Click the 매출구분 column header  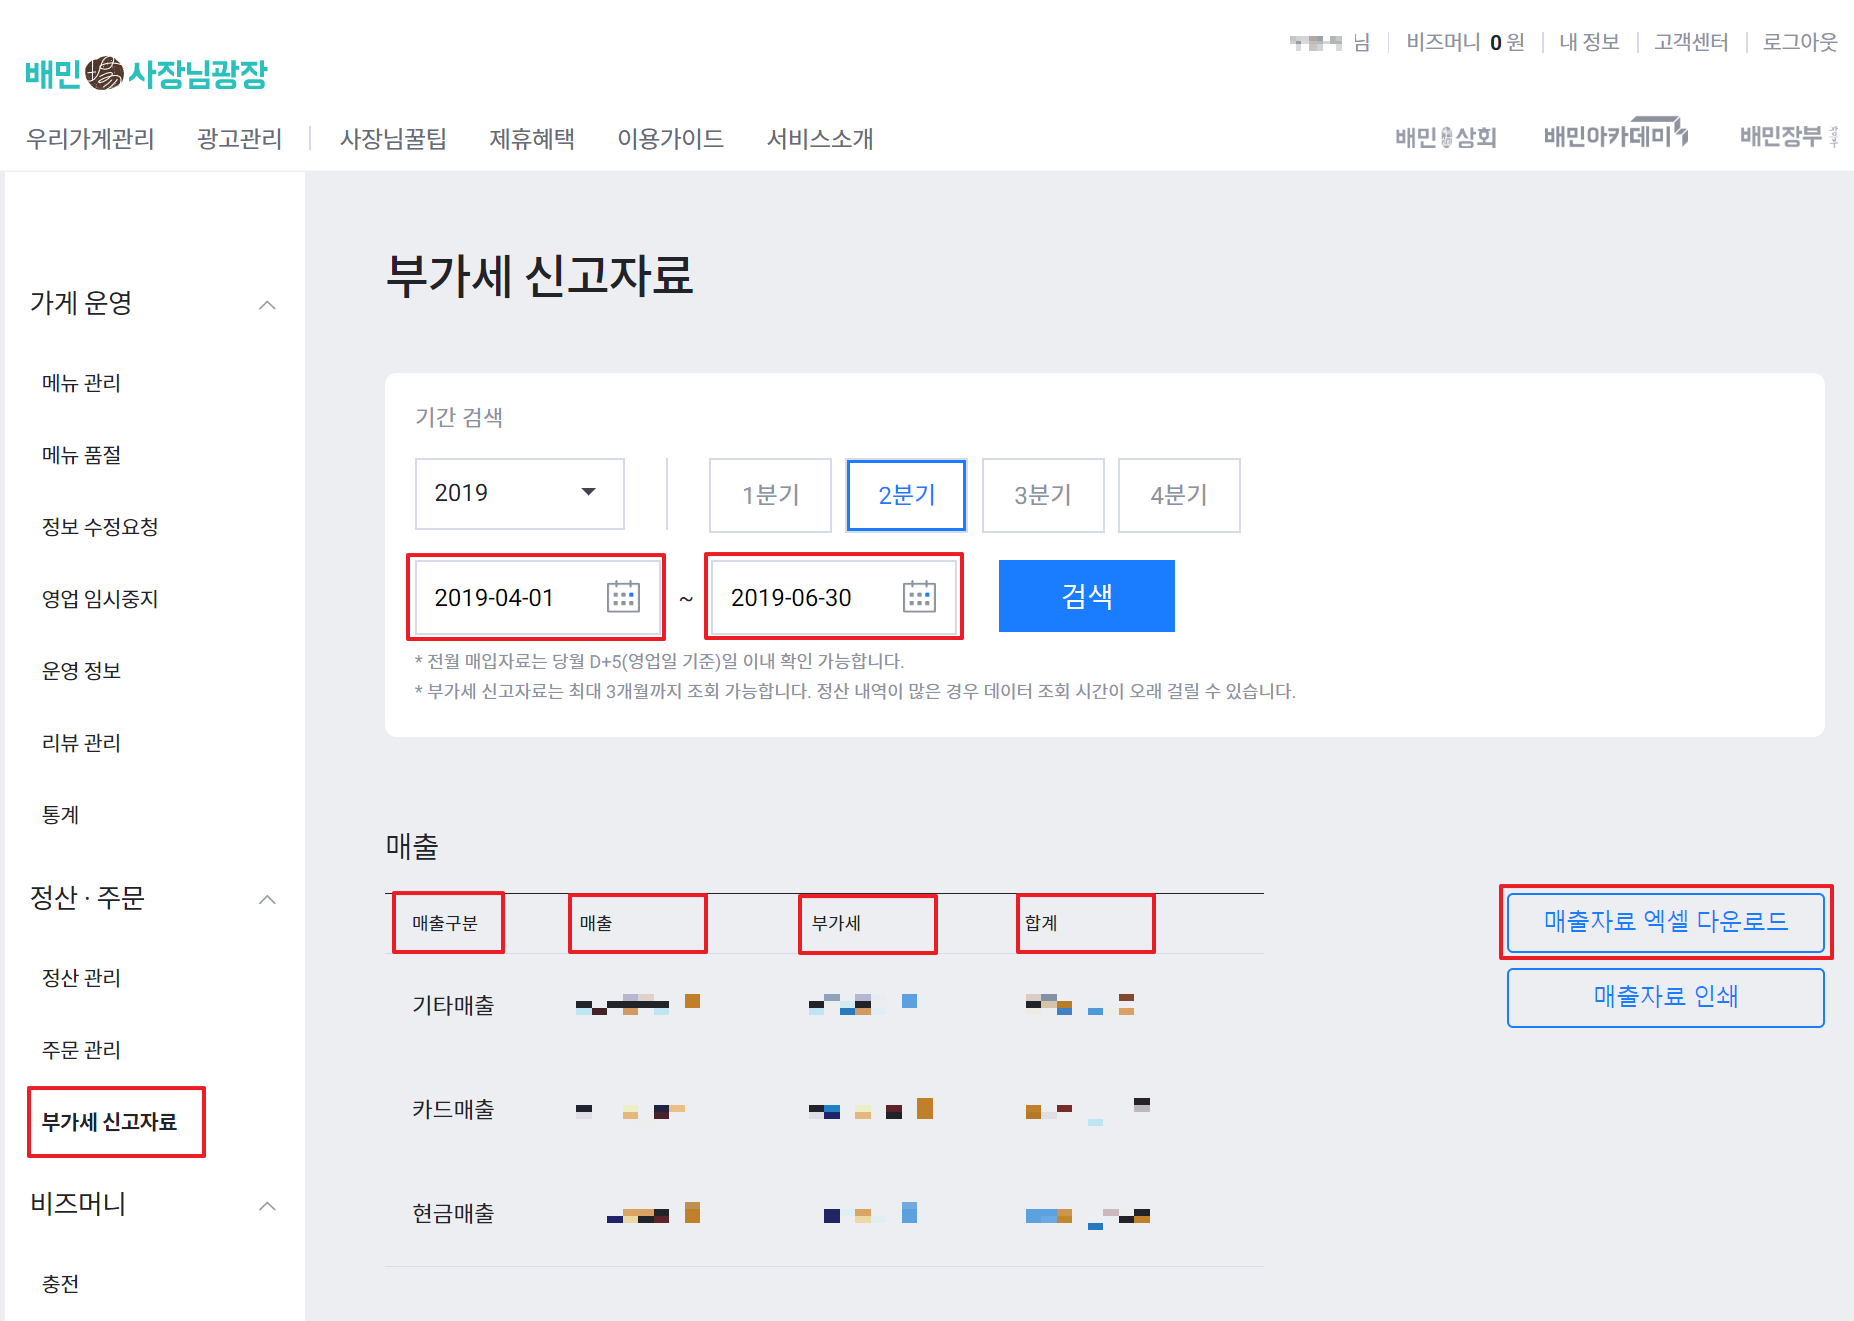445,923
